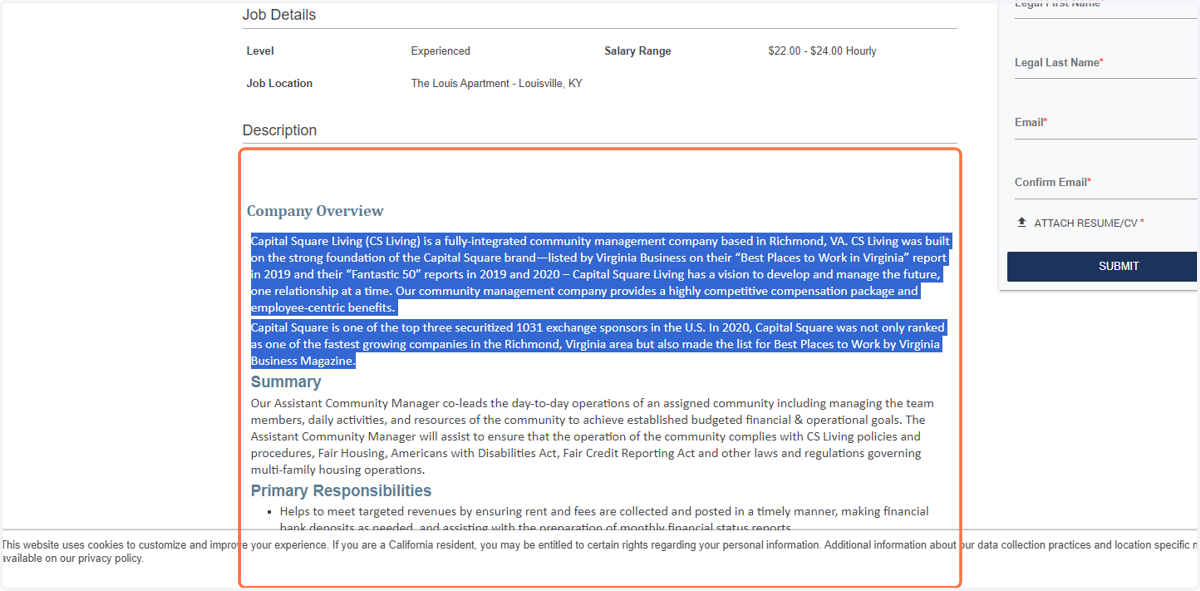
Task: Focus the Email input field
Action: (1105, 123)
